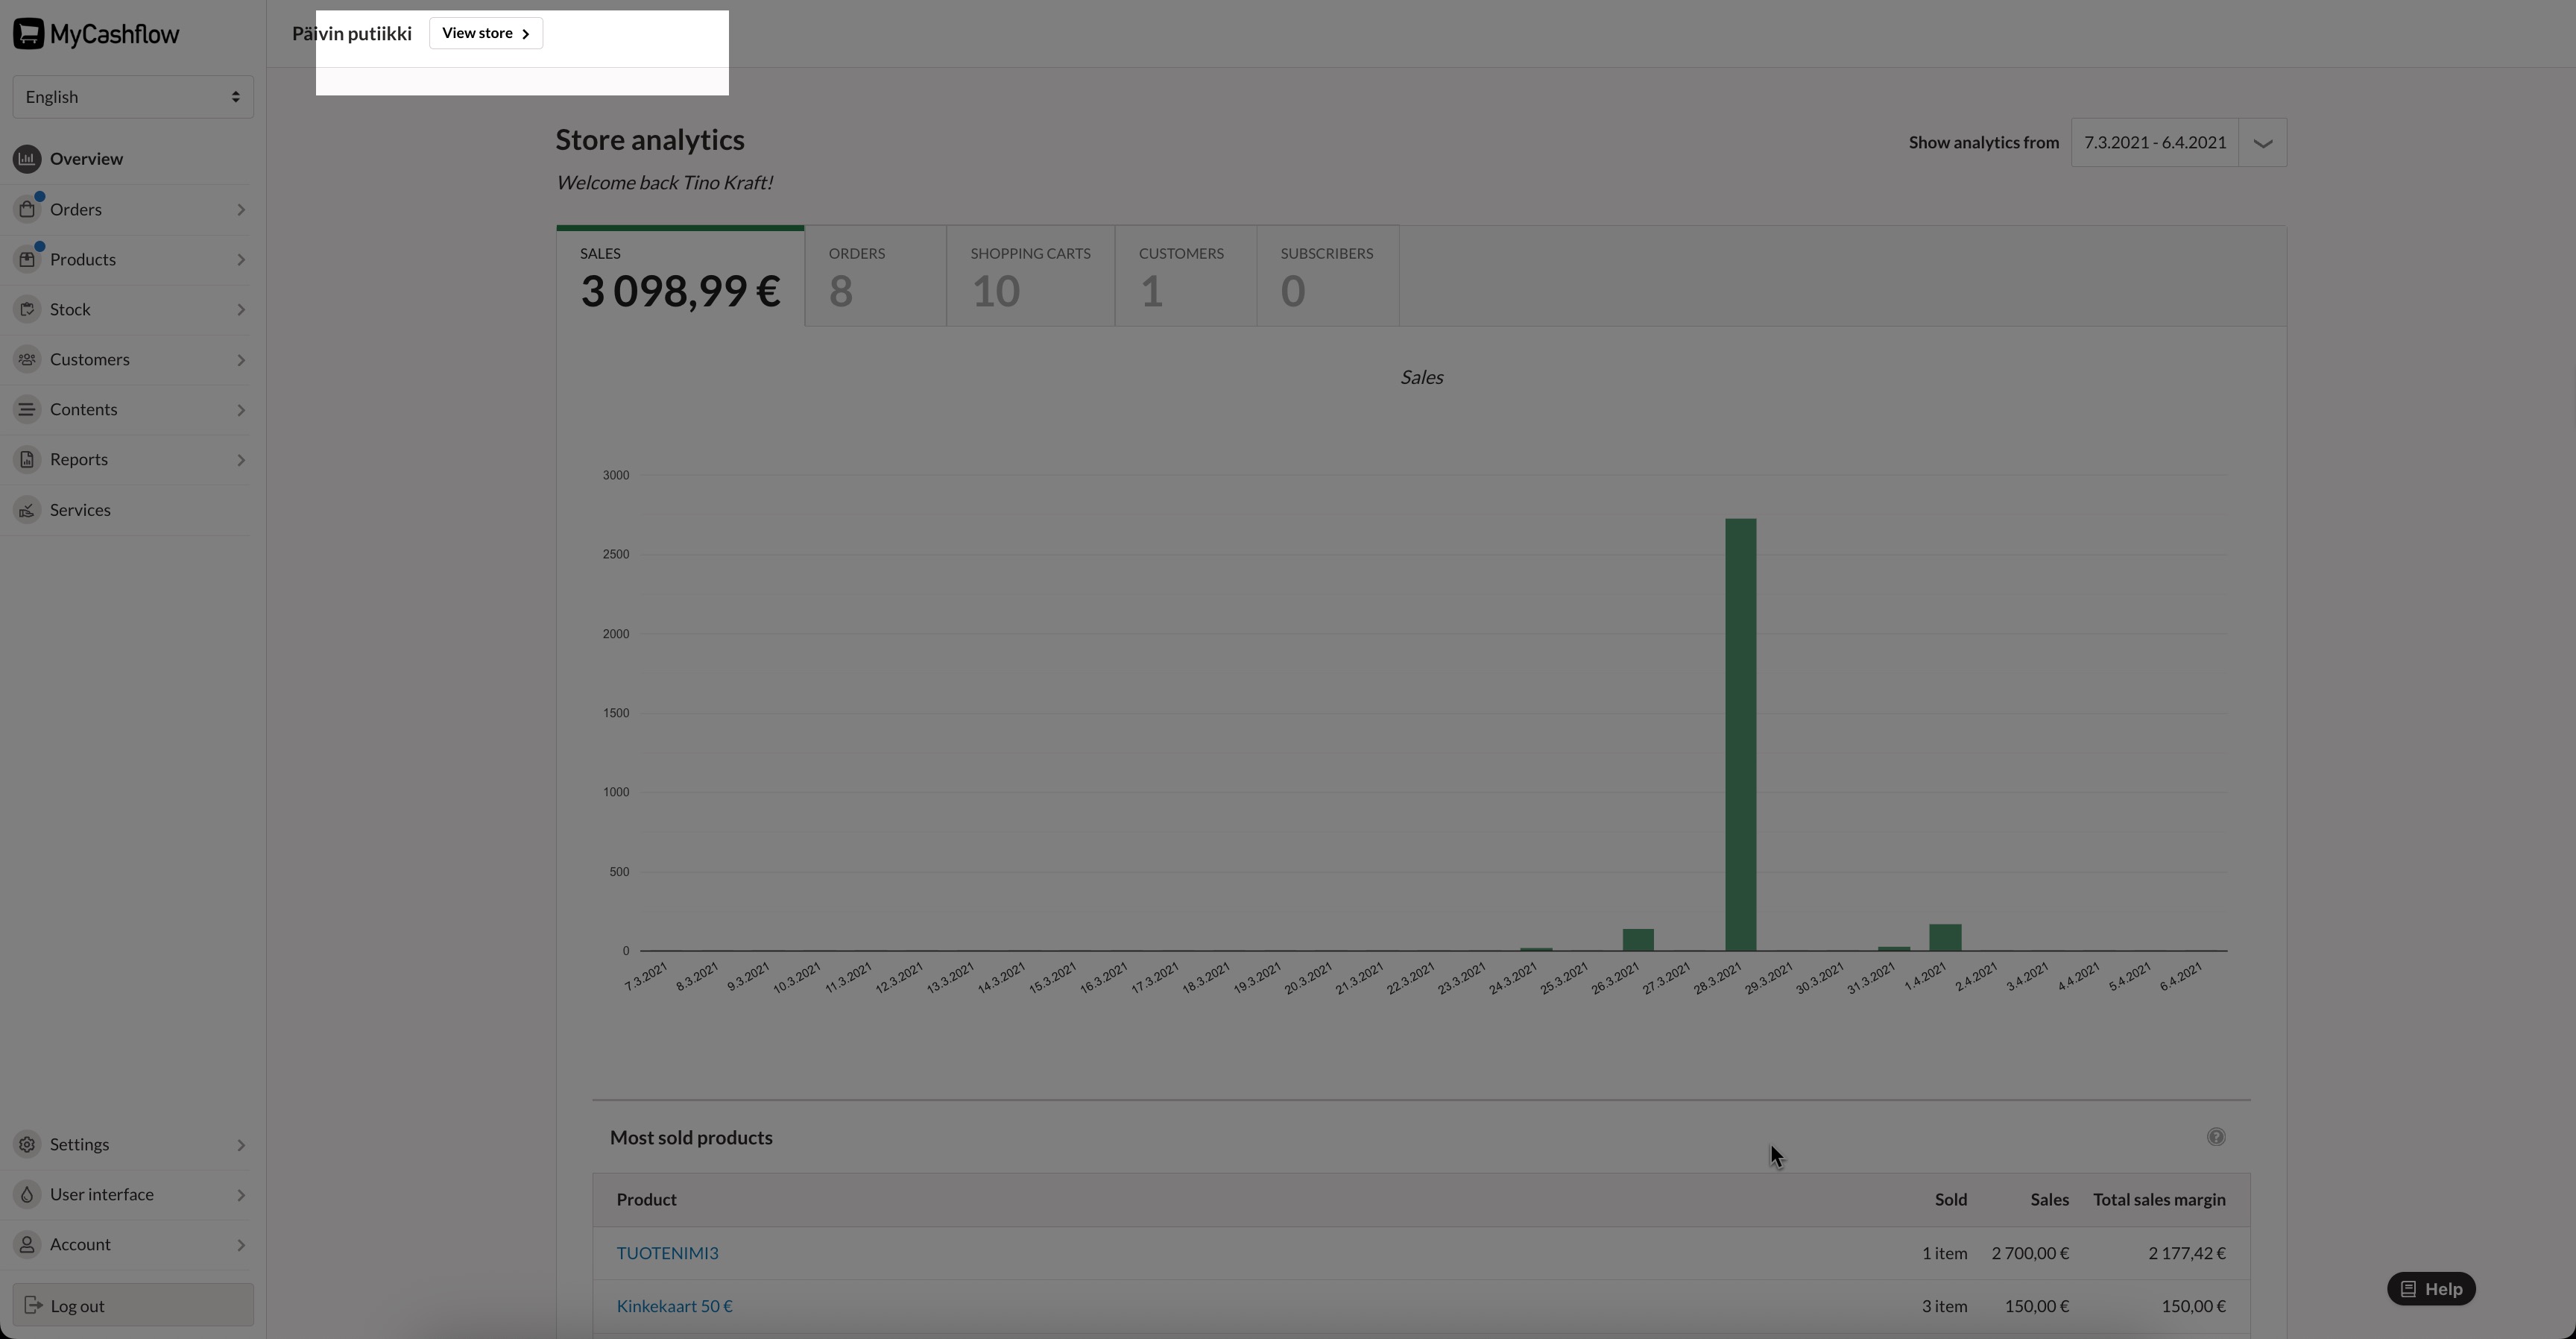Click help question mark beside Most sold products
The height and width of the screenshot is (1339, 2576).
2216,1137
